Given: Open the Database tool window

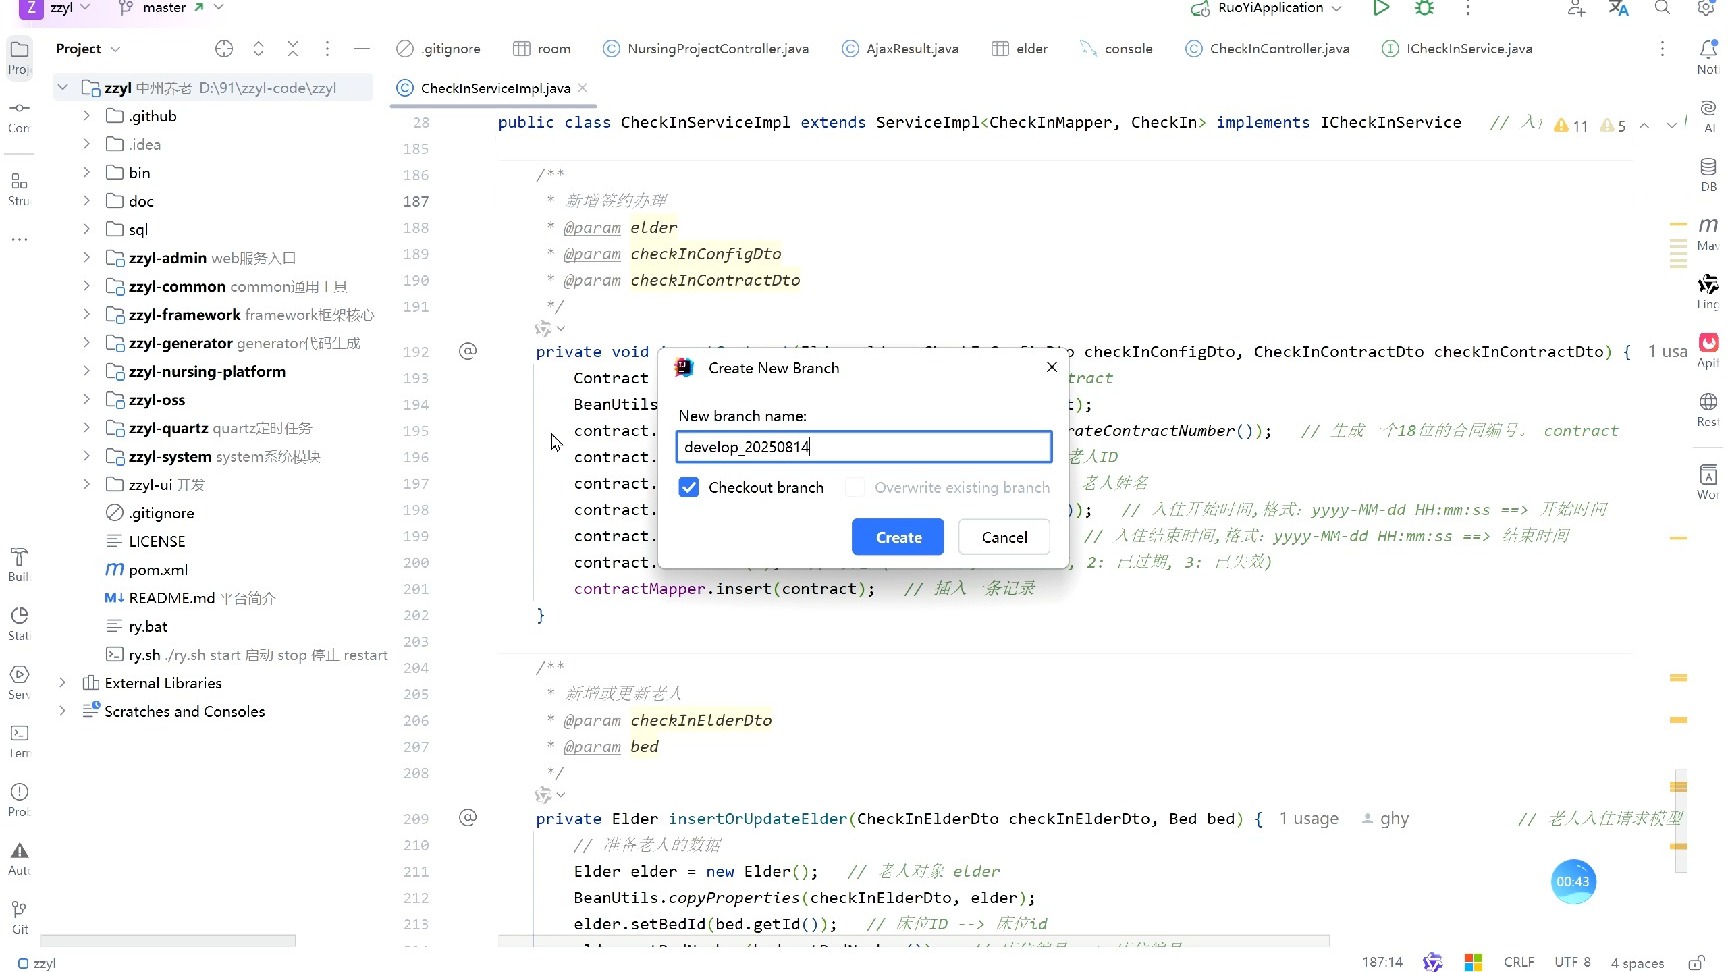Looking at the screenshot, I should (x=1708, y=167).
